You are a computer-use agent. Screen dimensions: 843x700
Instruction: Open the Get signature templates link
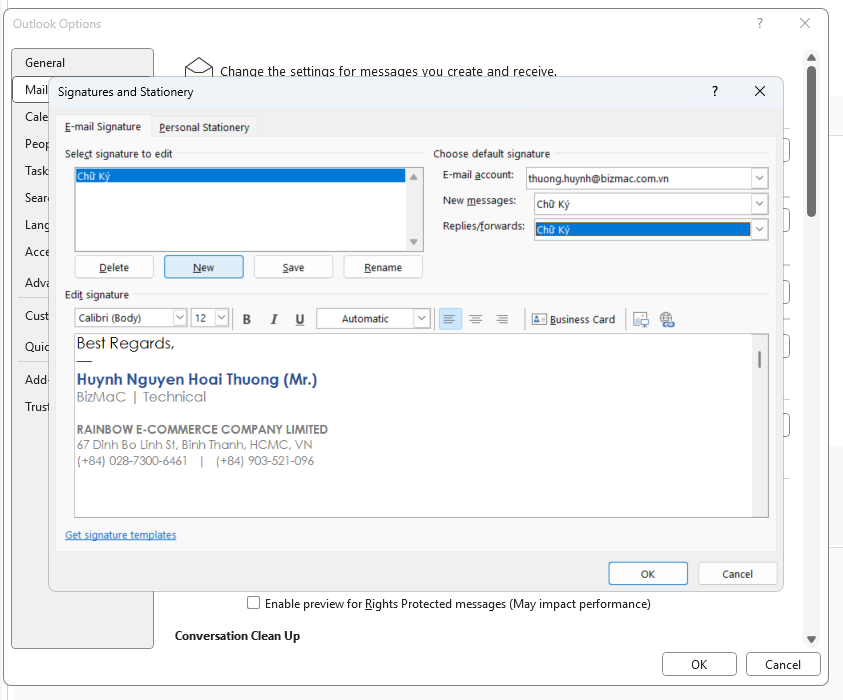[121, 535]
